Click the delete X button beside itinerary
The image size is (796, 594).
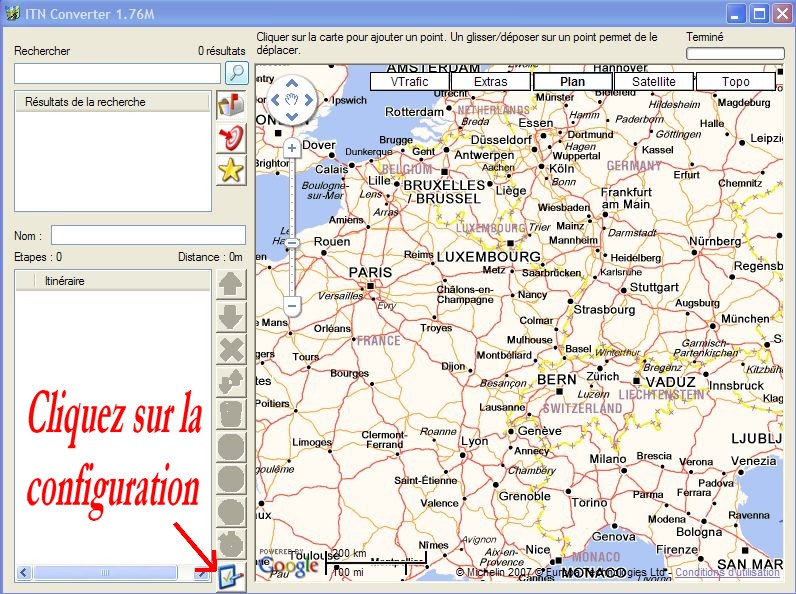(231, 349)
